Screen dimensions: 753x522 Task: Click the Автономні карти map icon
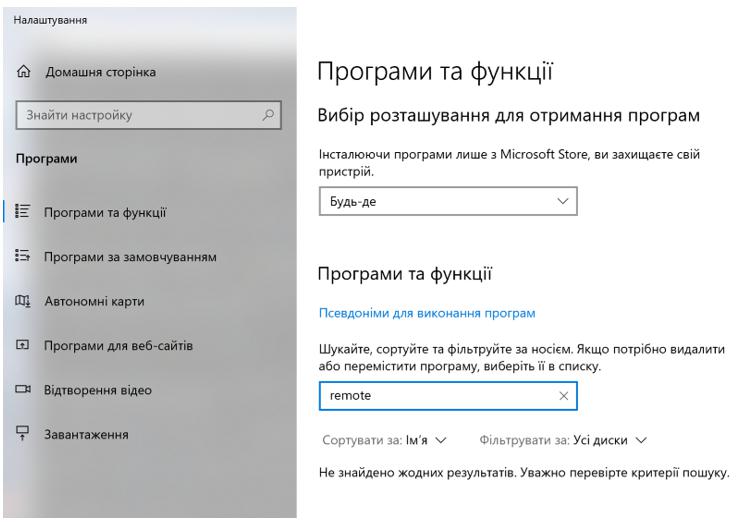pyautogui.click(x=21, y=301)
